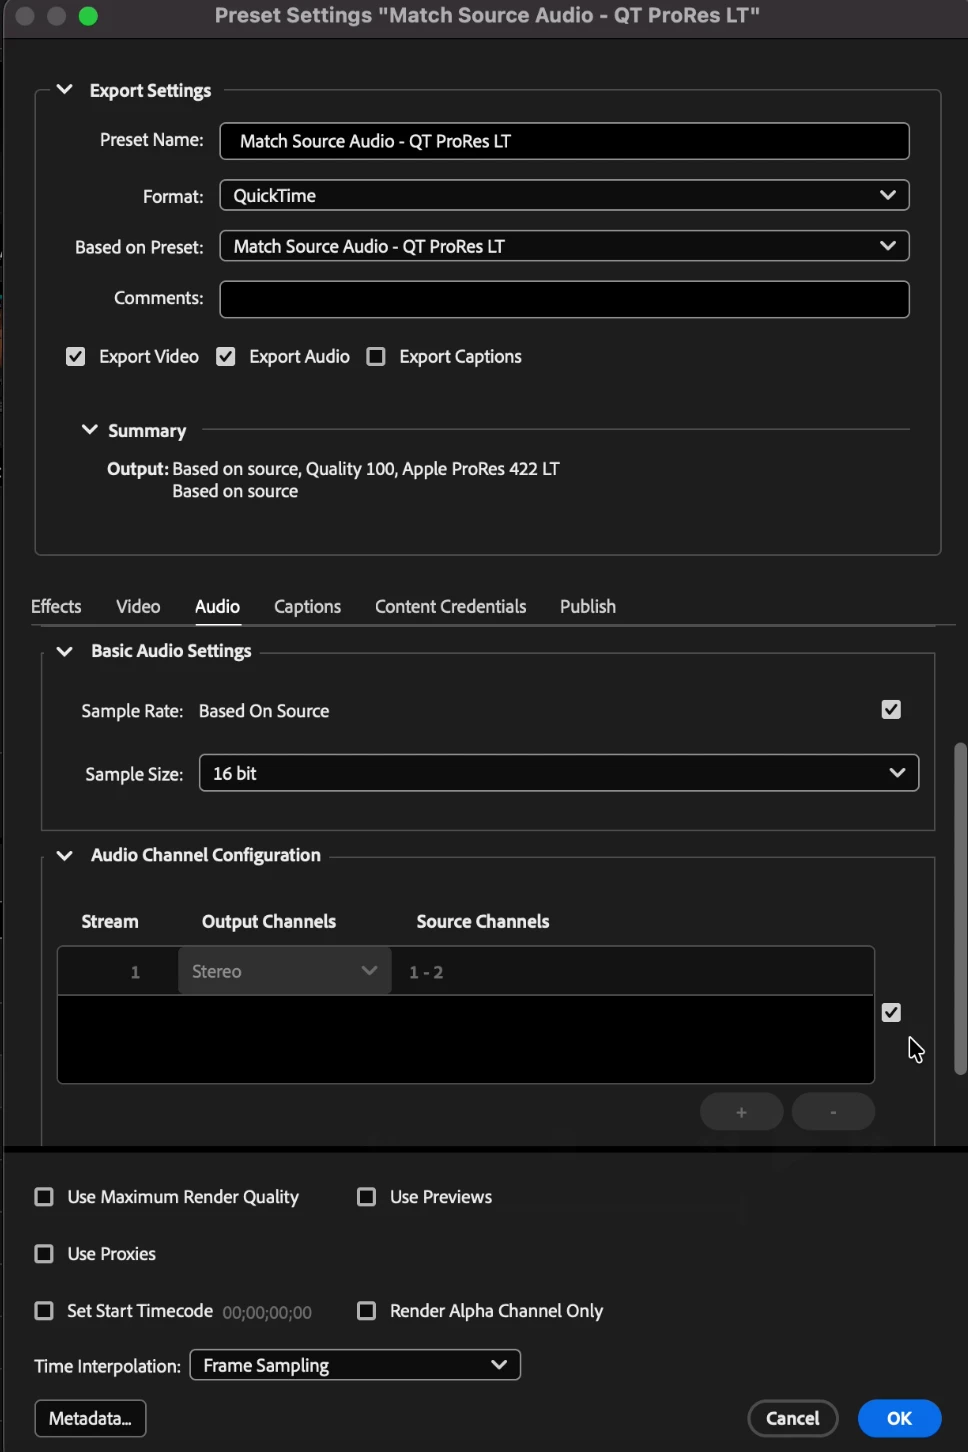The image size is (968, 1452).
Task: Enable Render Alpha Channel Only
Action: (x=367, y=1311)
